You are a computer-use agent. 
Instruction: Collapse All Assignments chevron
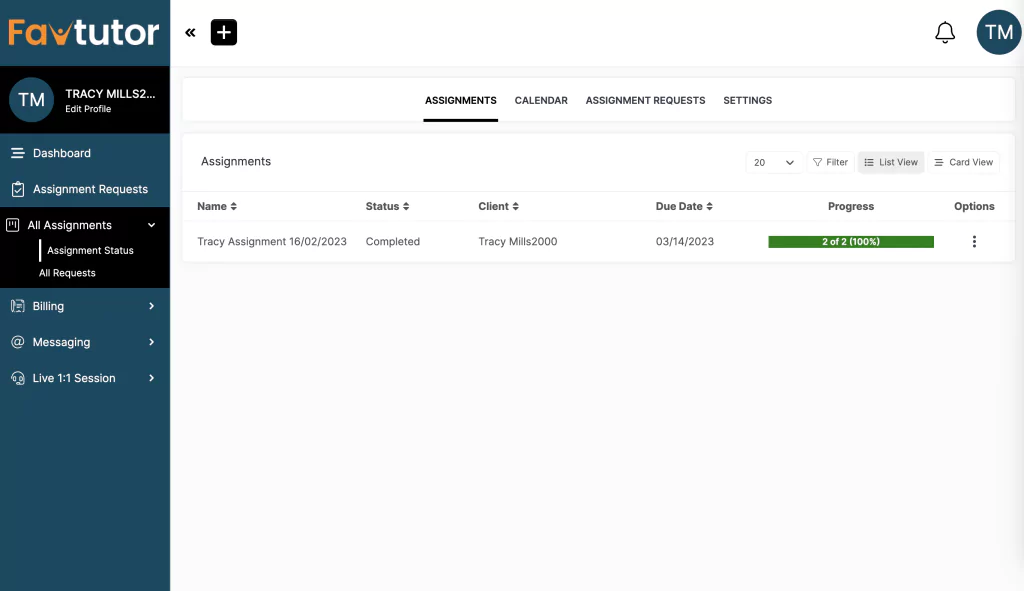point(152,225)
